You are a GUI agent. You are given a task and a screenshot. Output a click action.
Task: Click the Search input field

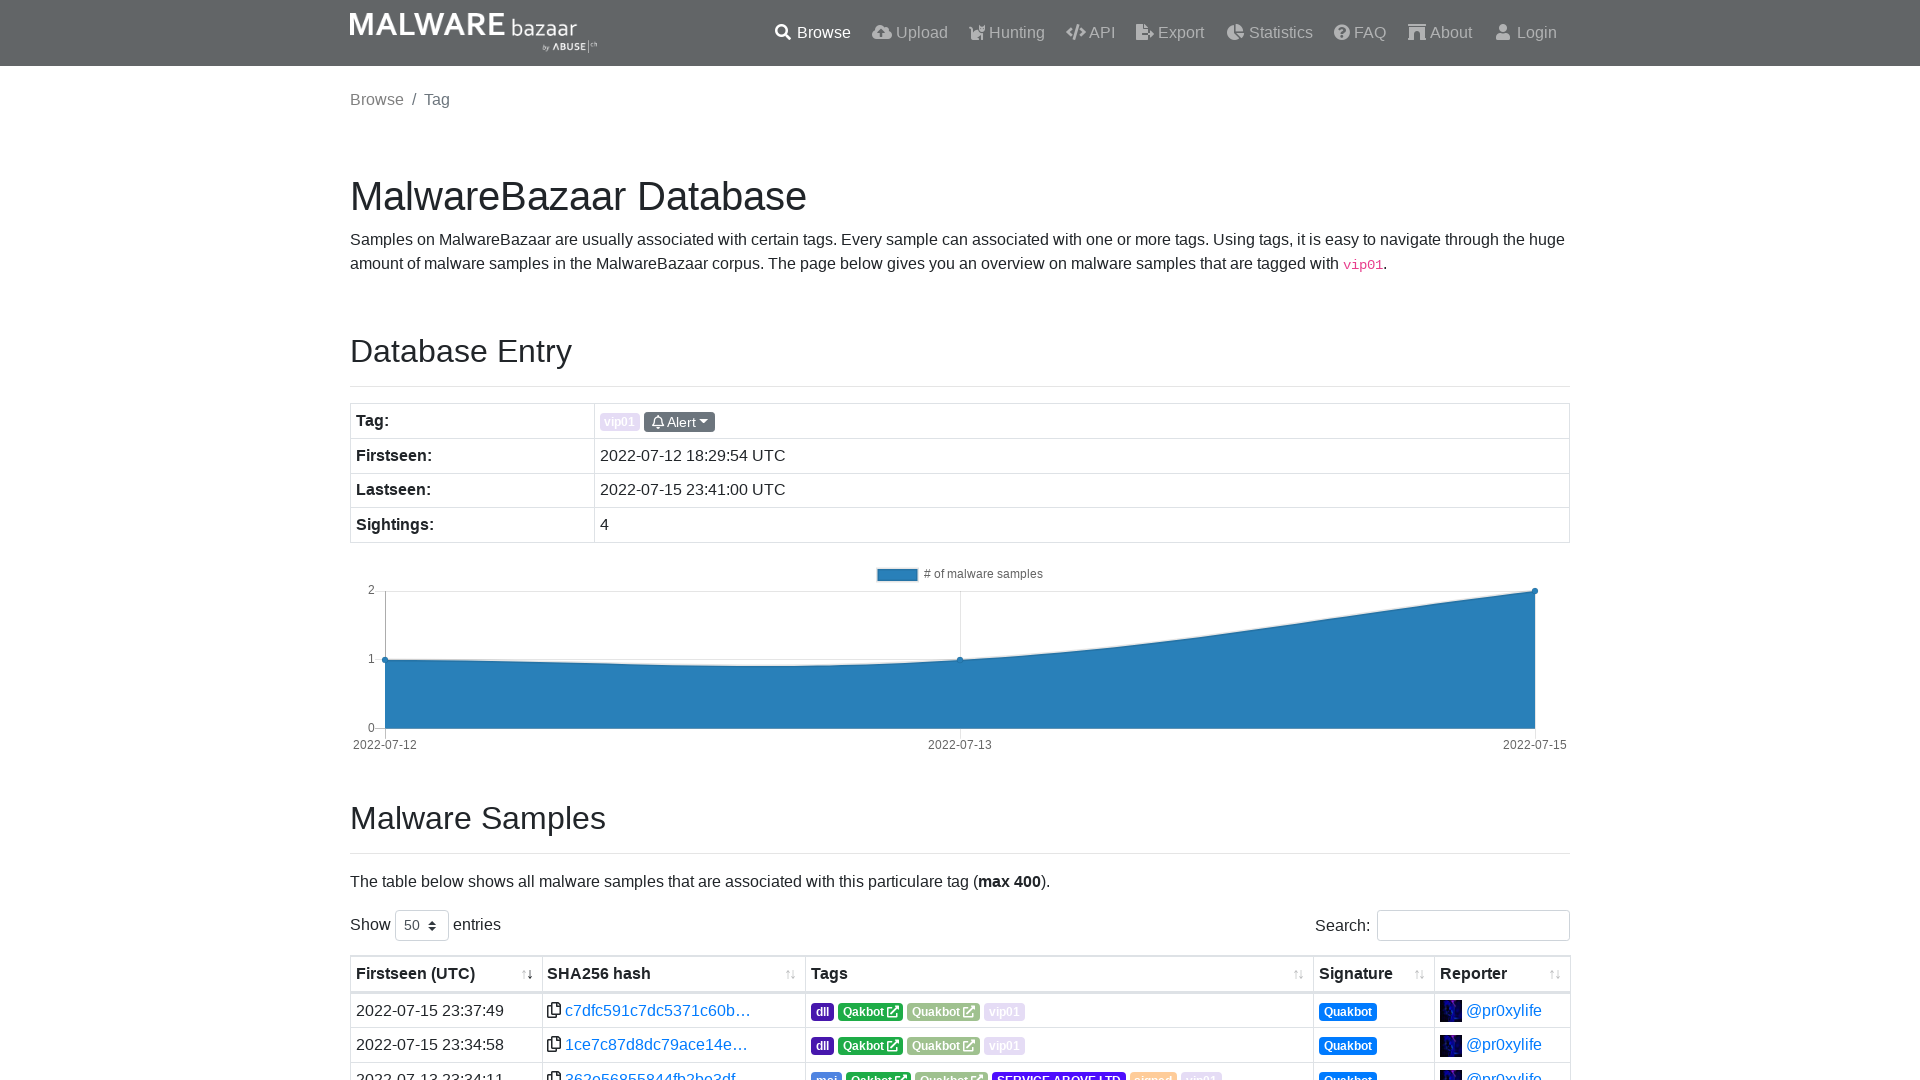coord(1472,925)
